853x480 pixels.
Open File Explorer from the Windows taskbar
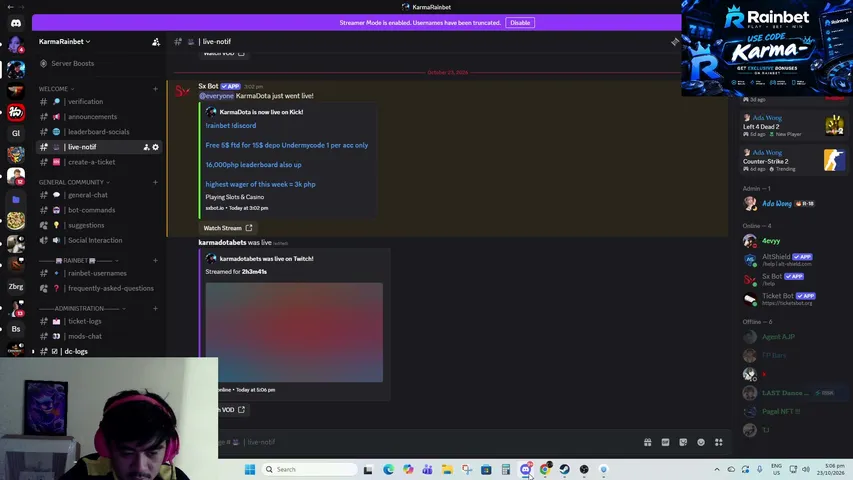pos(447,469)
